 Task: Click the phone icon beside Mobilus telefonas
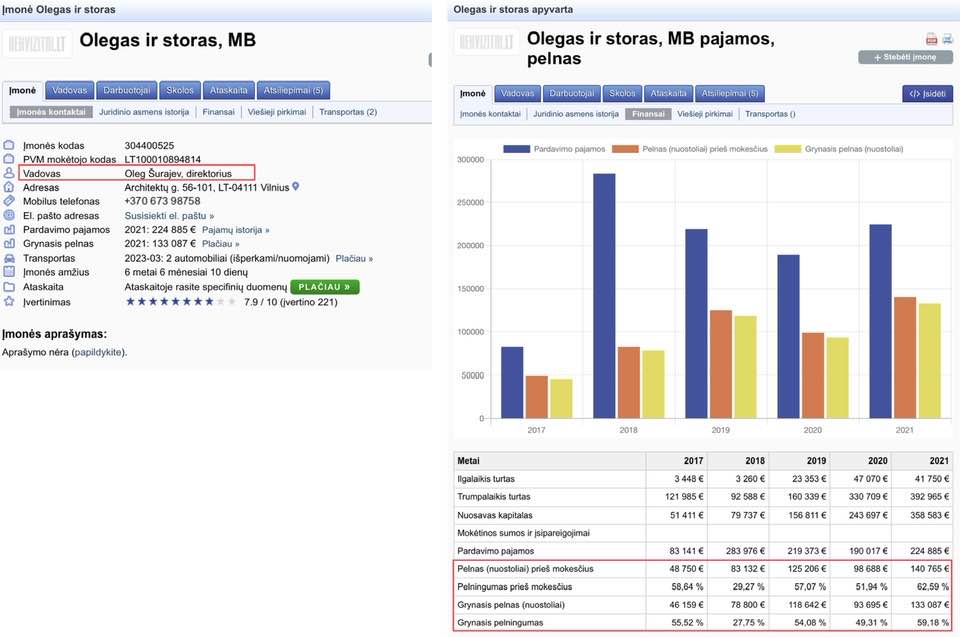tap(9, 201)
